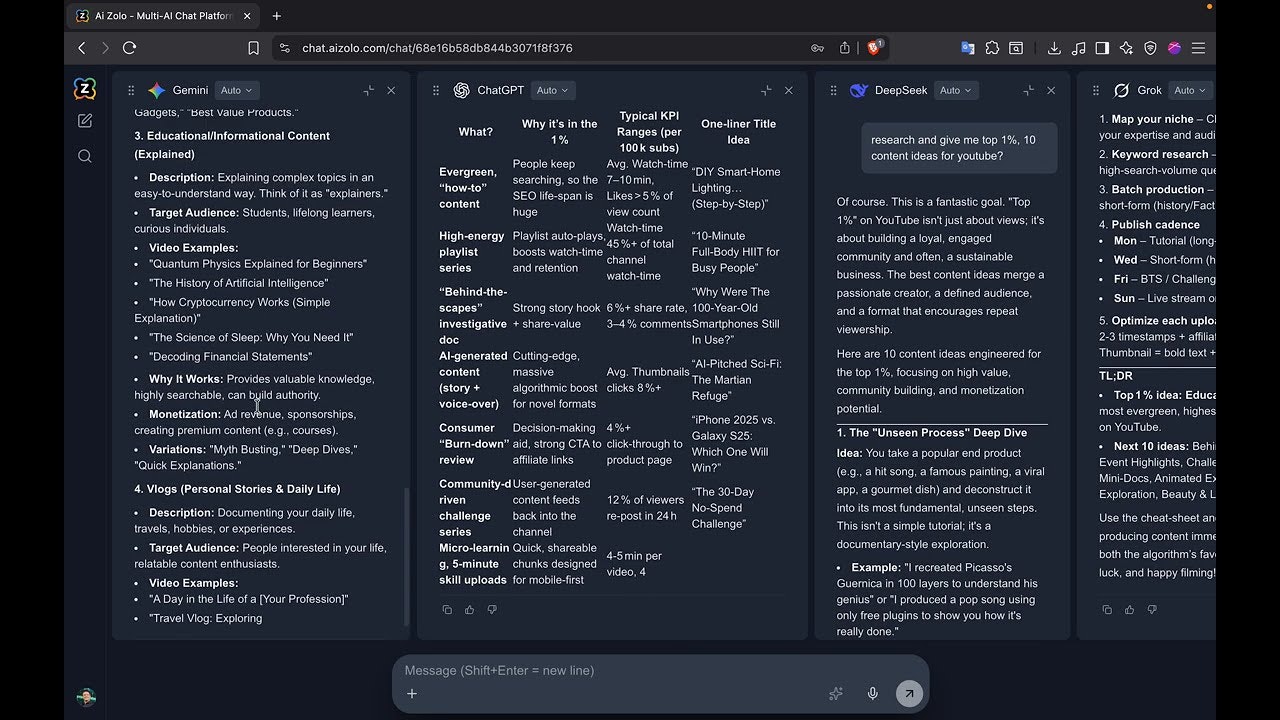1280x720 pixels.
Task: Close the DeepSeek chat panel
Action: pos(1051,90)
